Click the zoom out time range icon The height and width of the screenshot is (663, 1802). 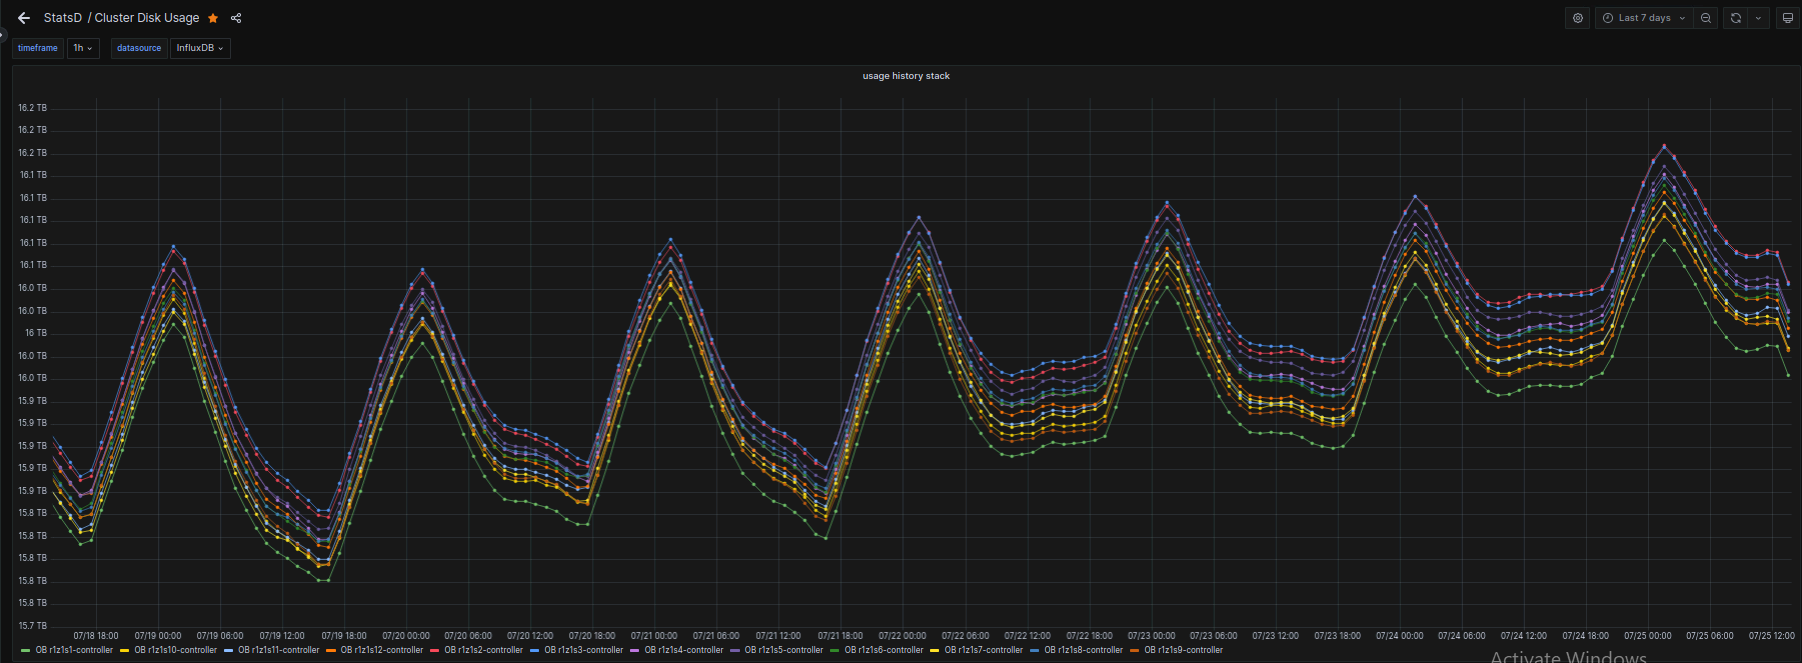(x=1706, y=18)
